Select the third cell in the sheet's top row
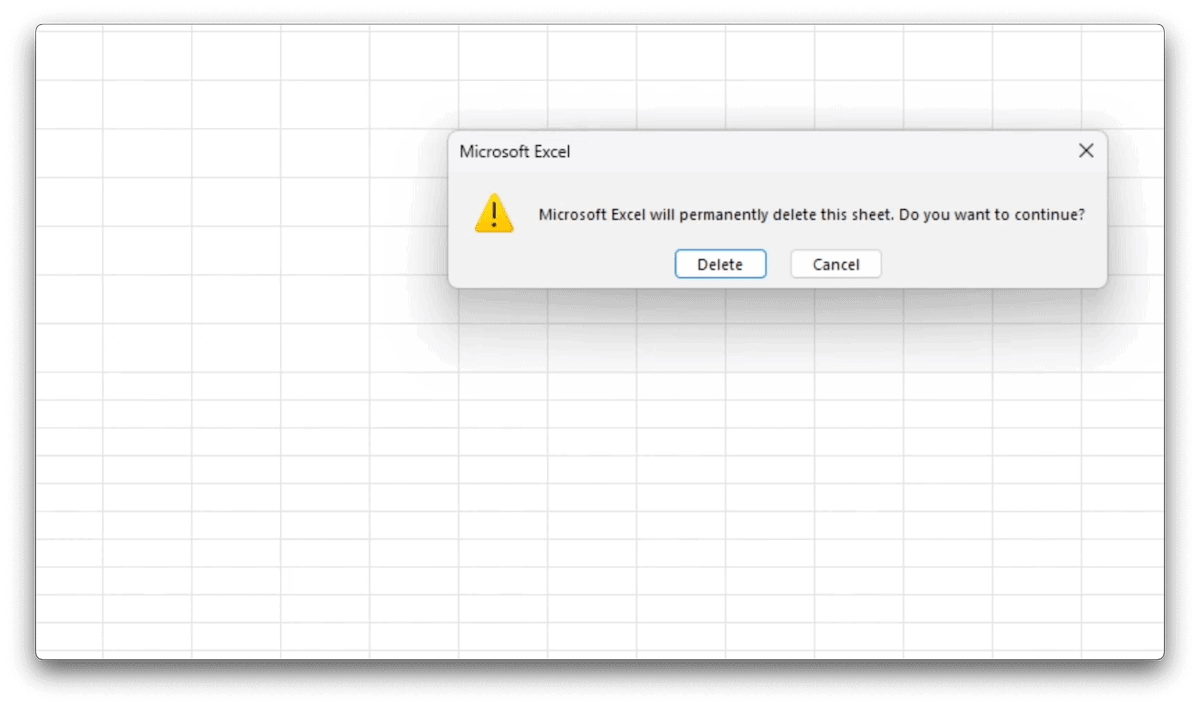Image resolution: width=1200 pixels, height=707 pixels. 236,53
